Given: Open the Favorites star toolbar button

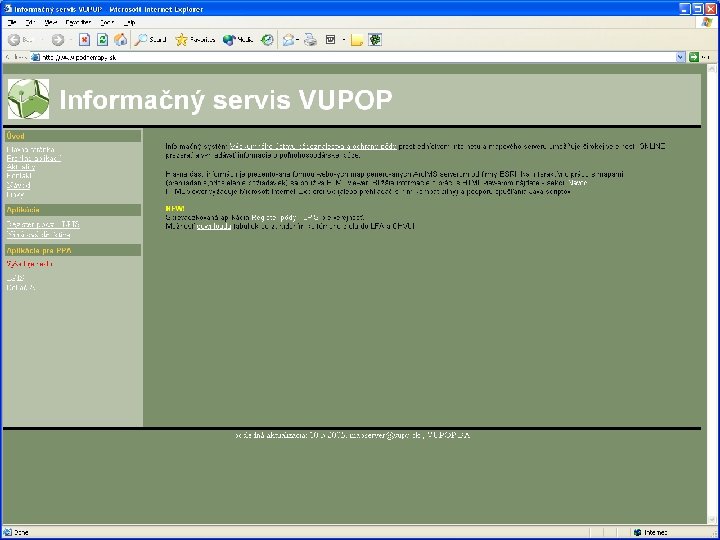Looking at the screenshot, I should 195,40.
